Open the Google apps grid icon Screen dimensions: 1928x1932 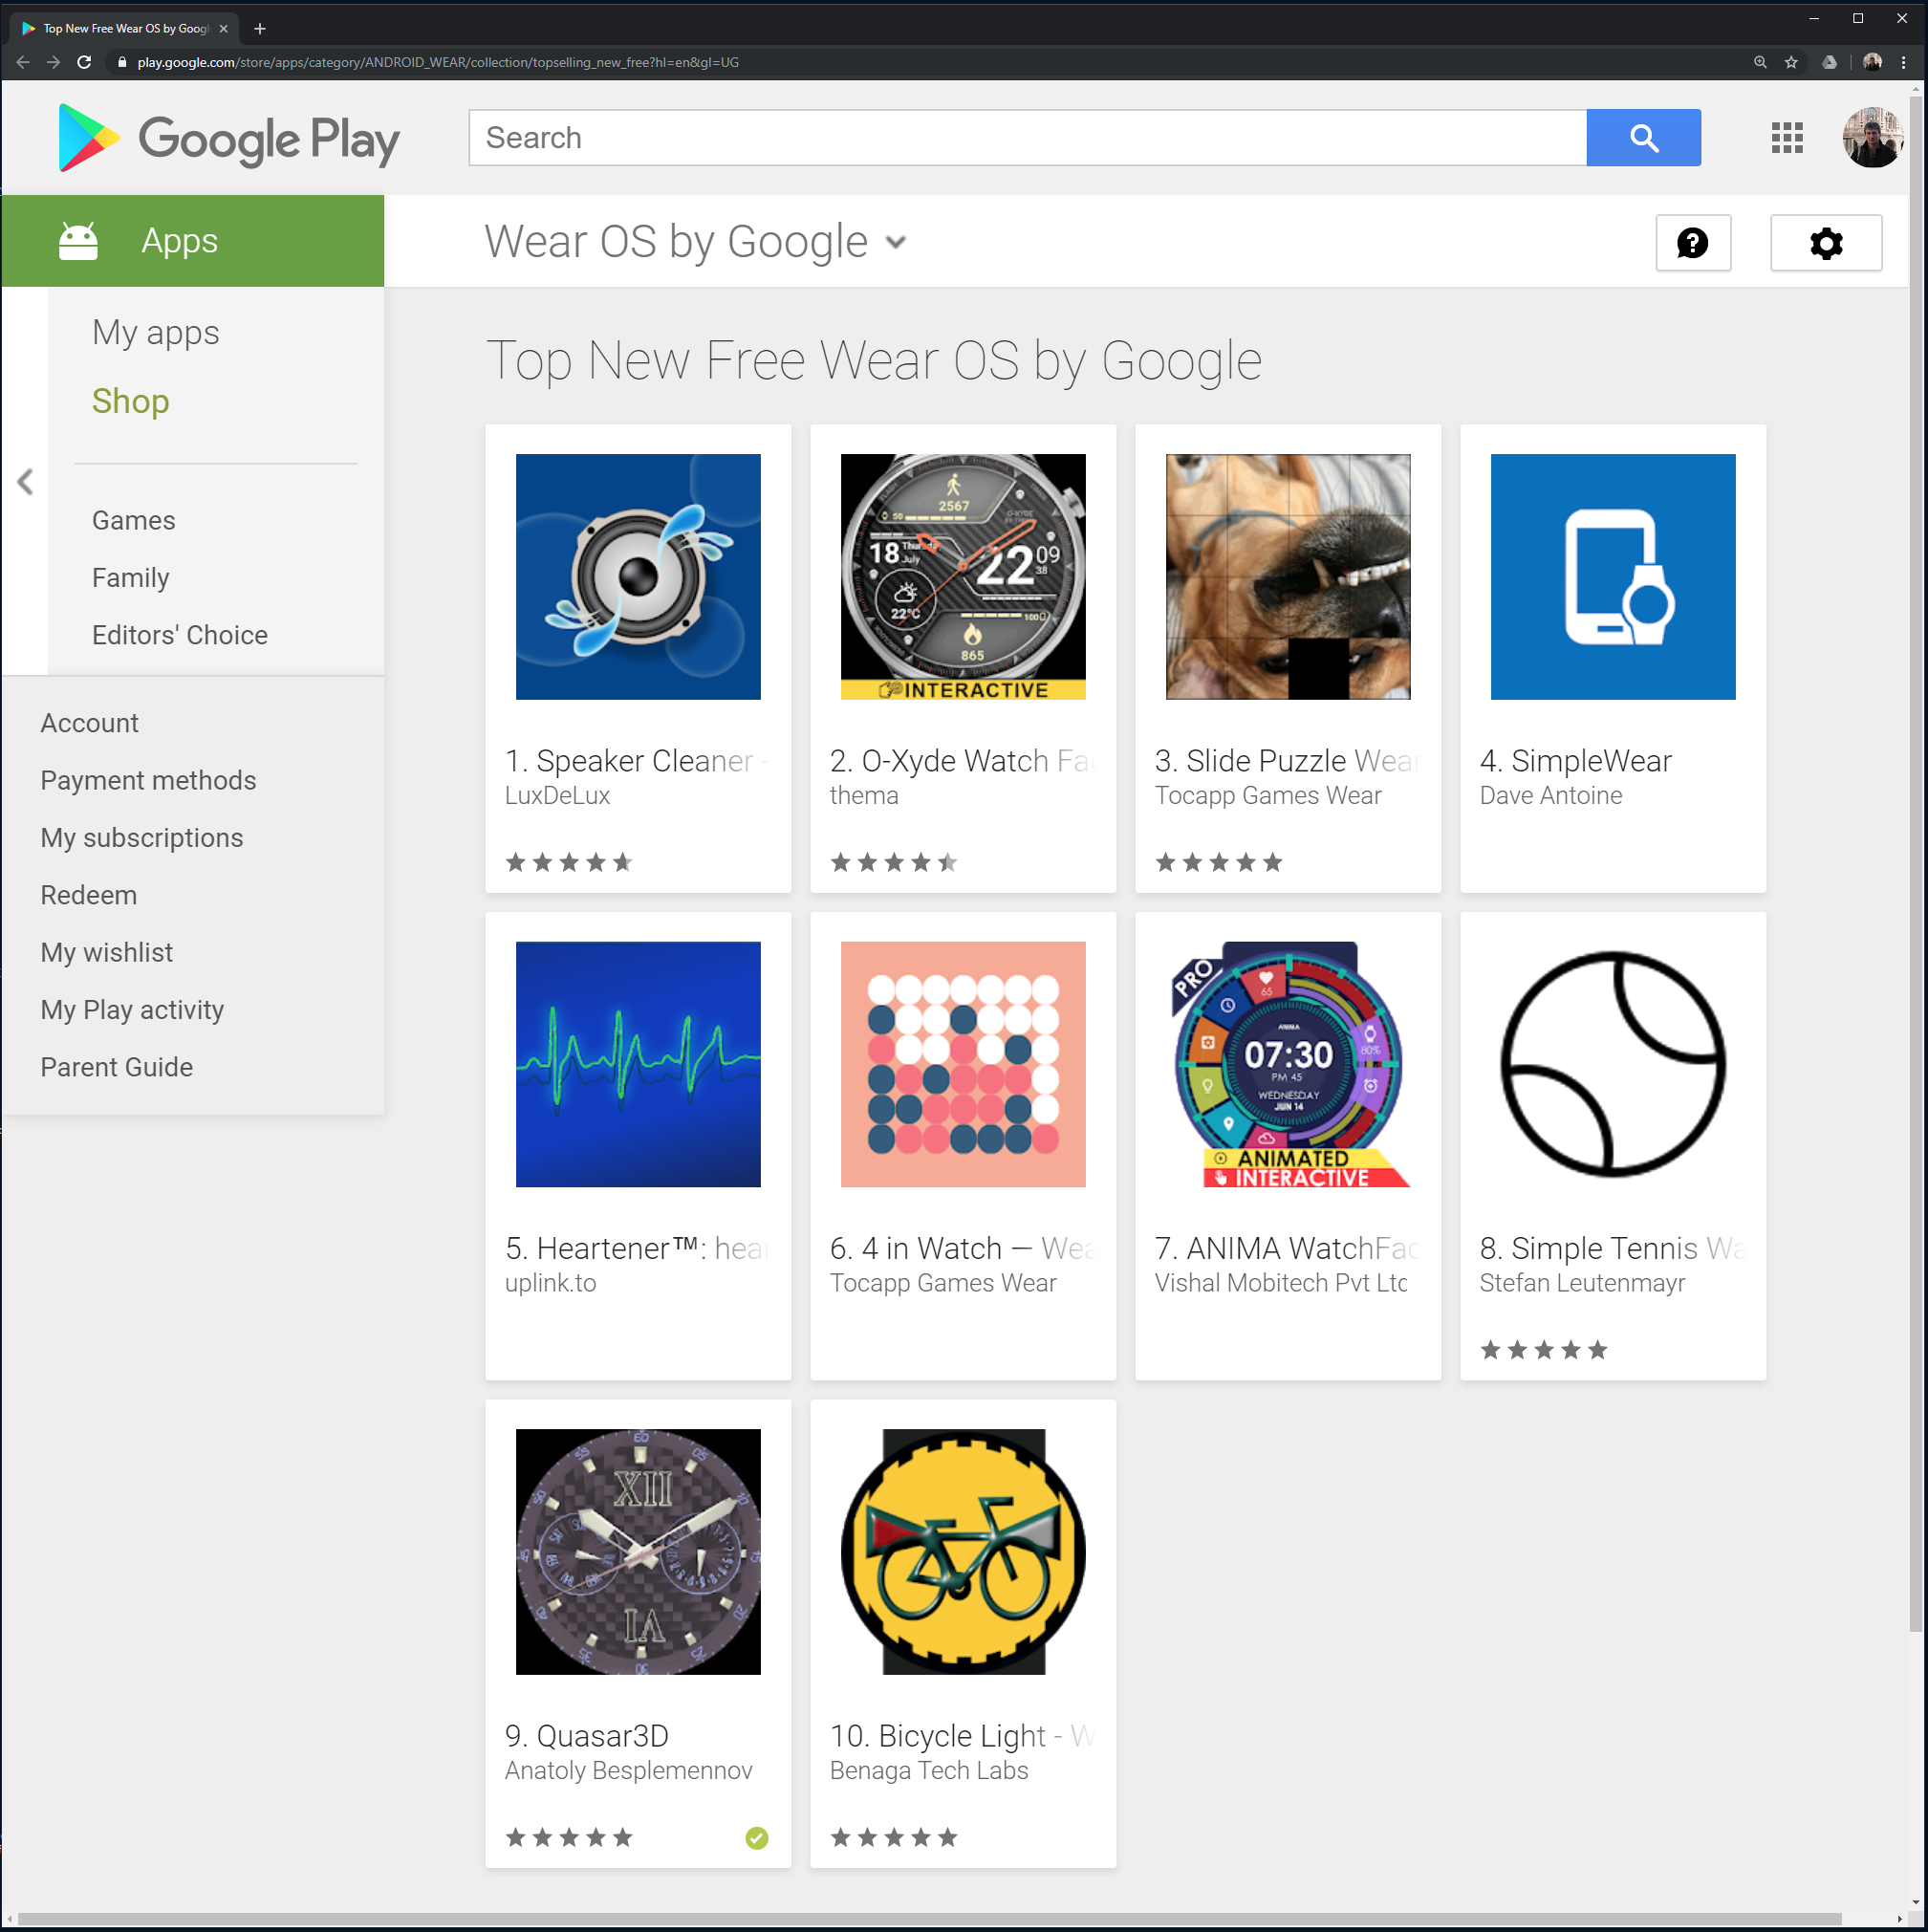click(x=1786, y=138)
